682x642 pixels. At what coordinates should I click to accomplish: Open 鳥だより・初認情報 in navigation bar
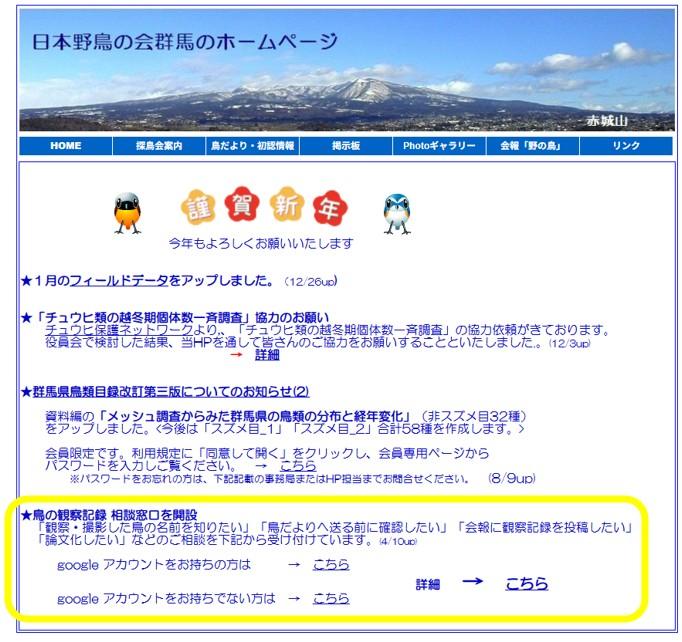coord(252,146)
